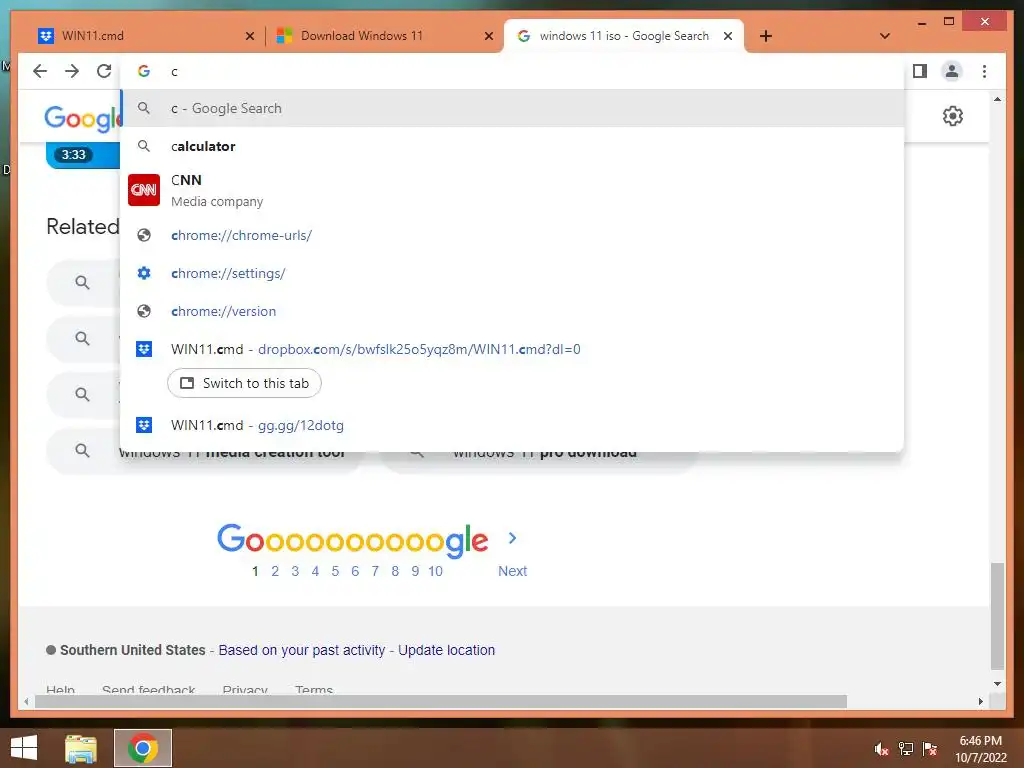
Task: Go to results page 6
Action: (x=355, y=571)
